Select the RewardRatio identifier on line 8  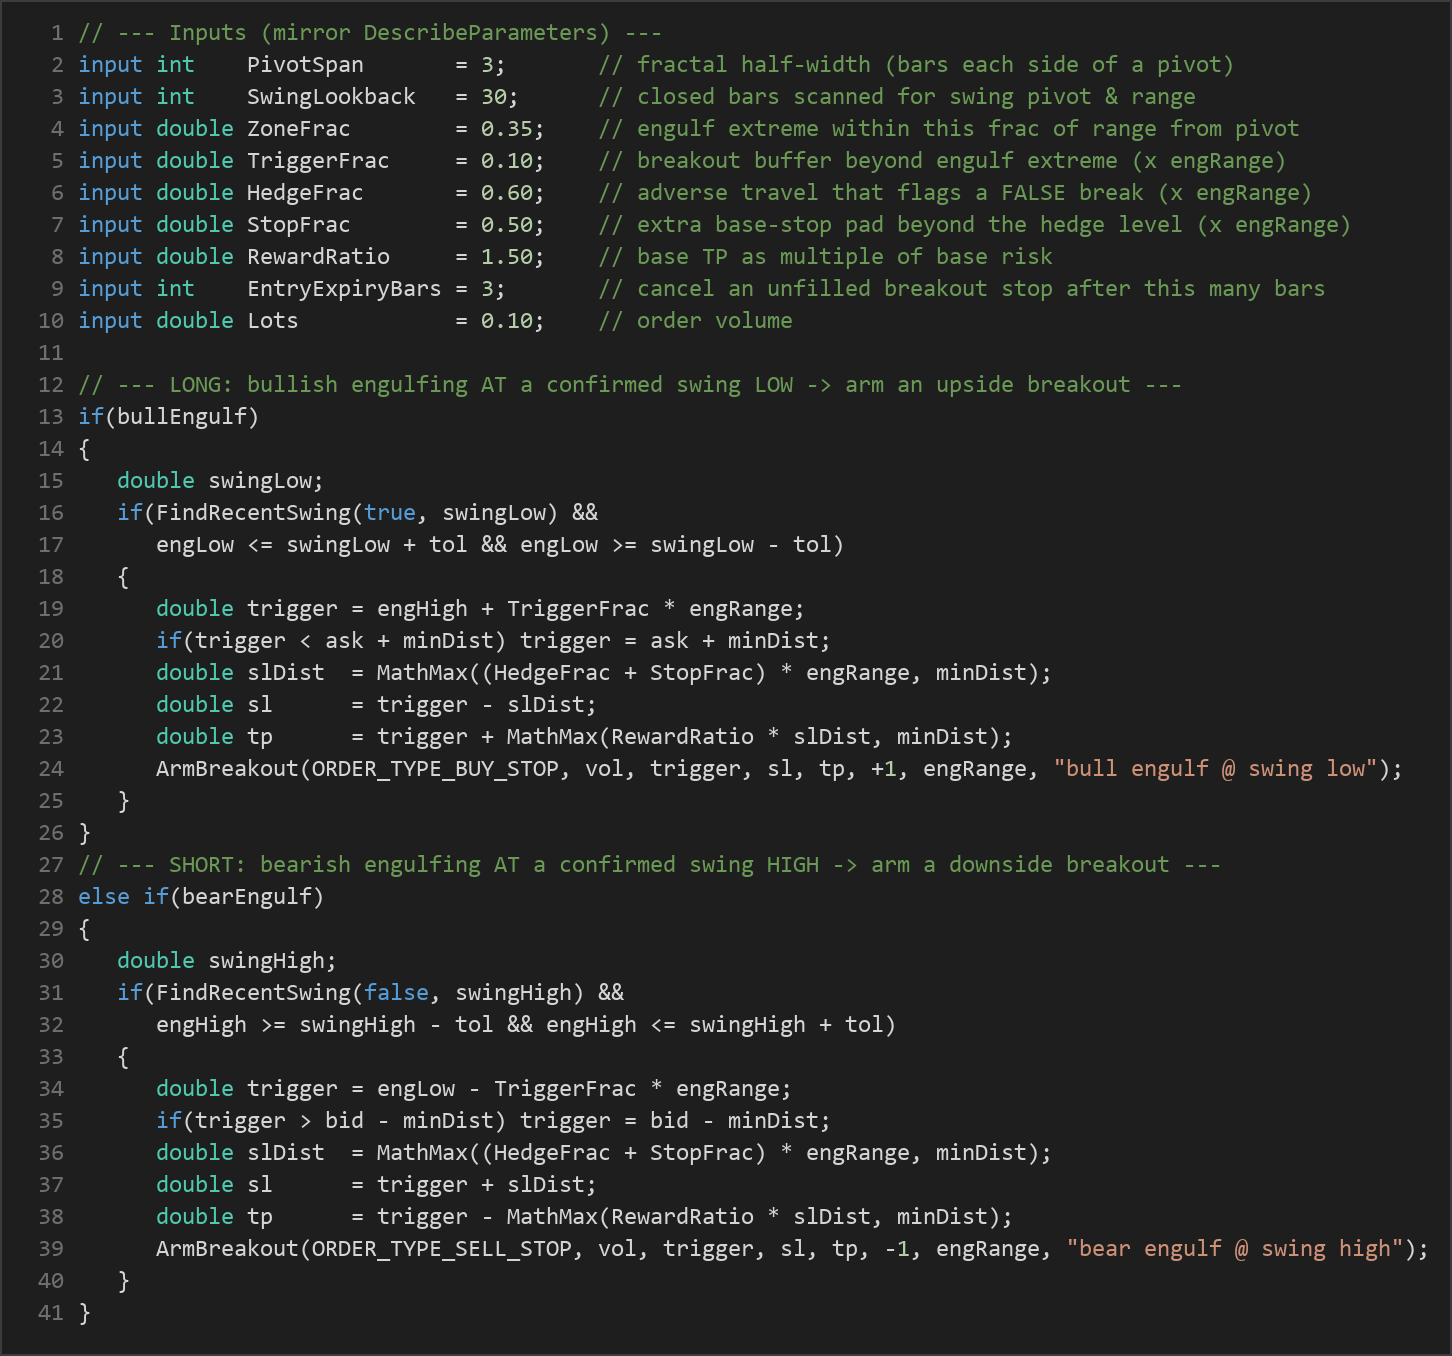point(318,257)
